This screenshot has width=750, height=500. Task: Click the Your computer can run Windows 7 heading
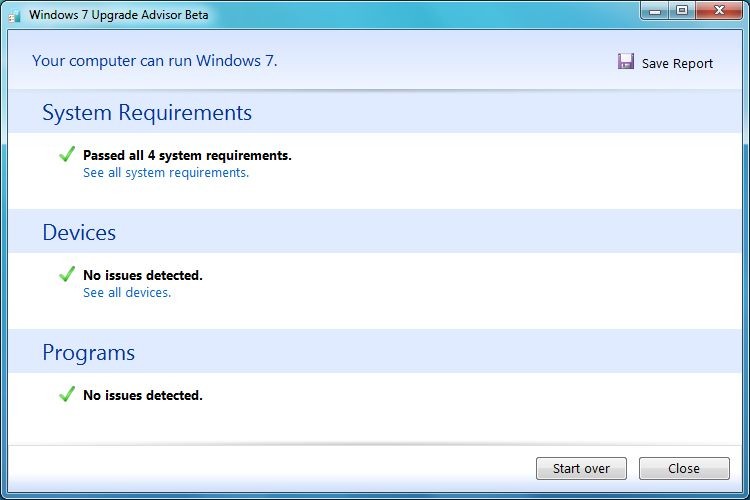click(x=155, y=61)
